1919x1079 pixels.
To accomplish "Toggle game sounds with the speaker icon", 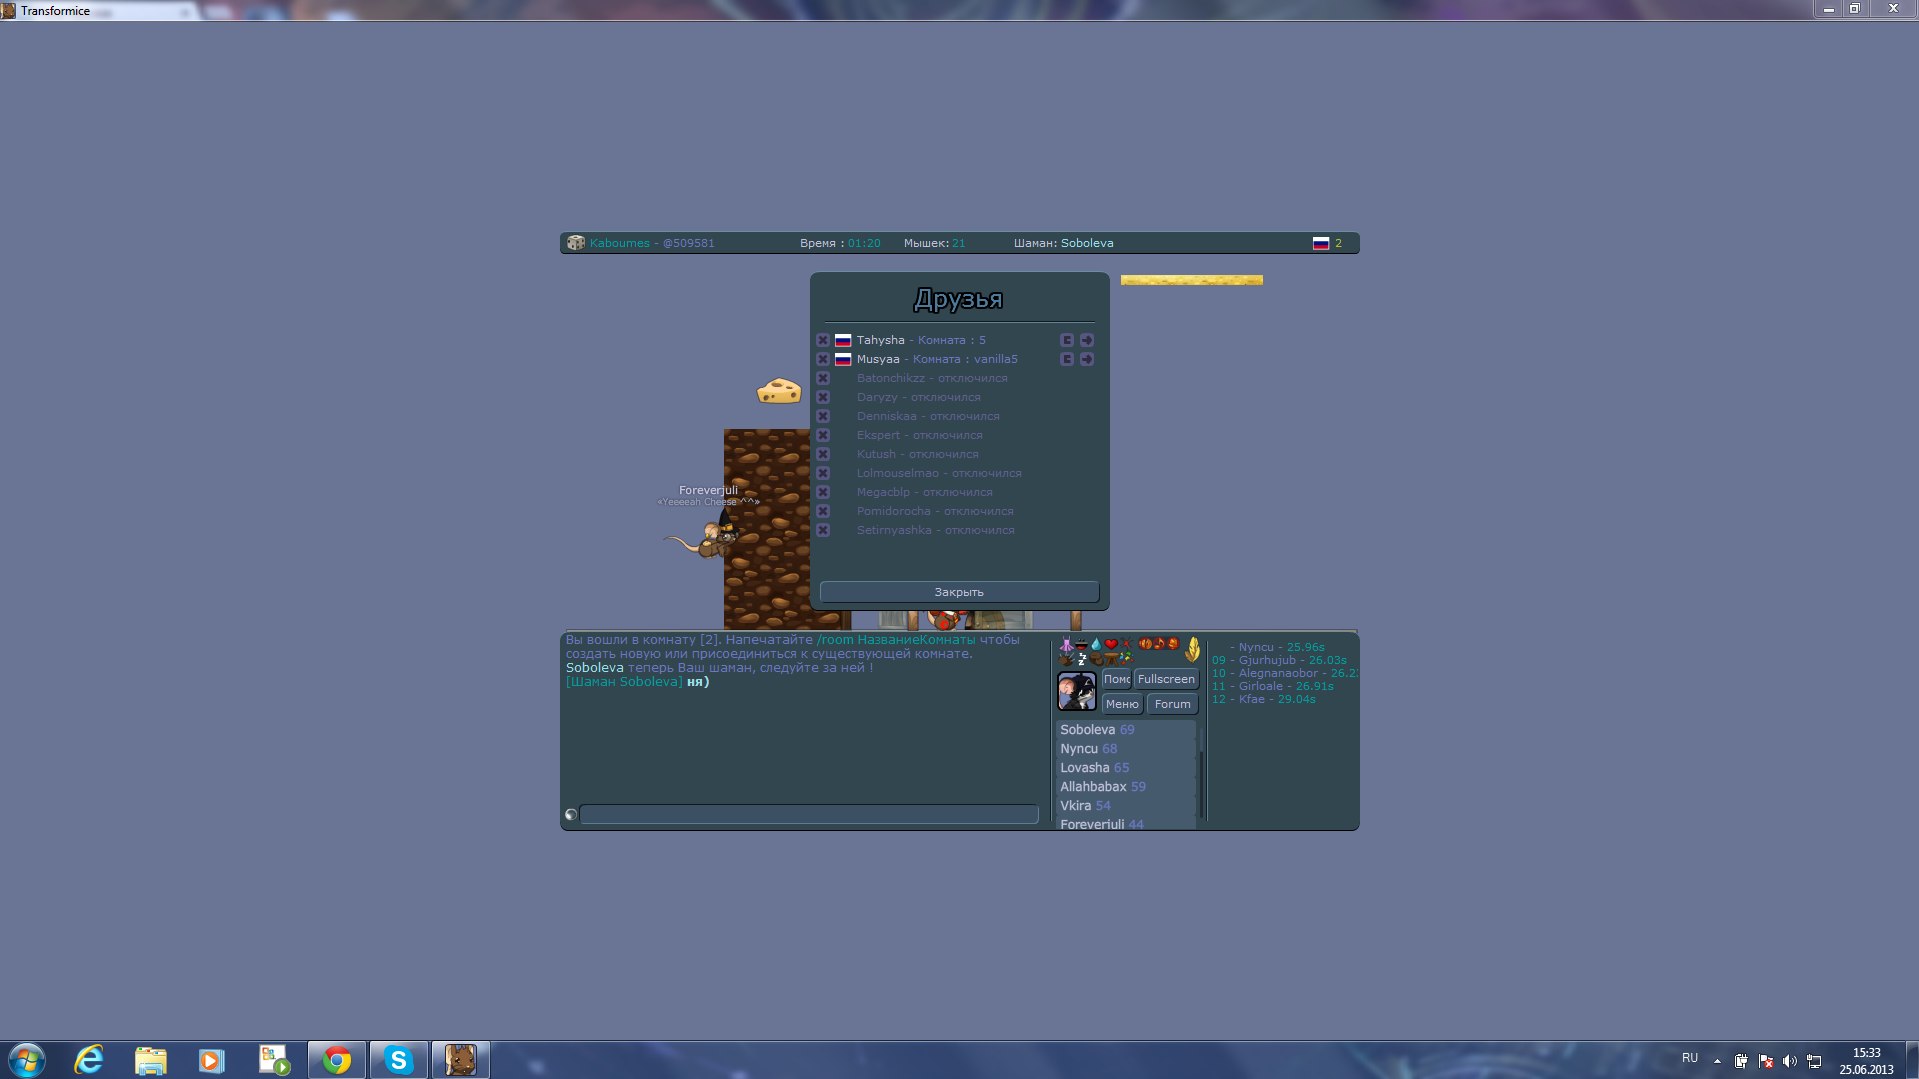I will click(1145, 644).
